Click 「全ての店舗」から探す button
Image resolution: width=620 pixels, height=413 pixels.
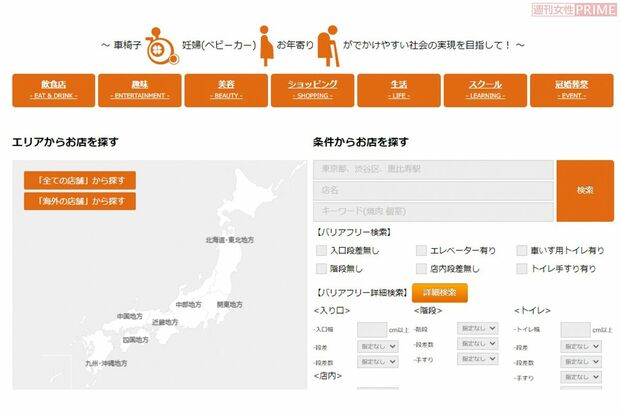80,180
